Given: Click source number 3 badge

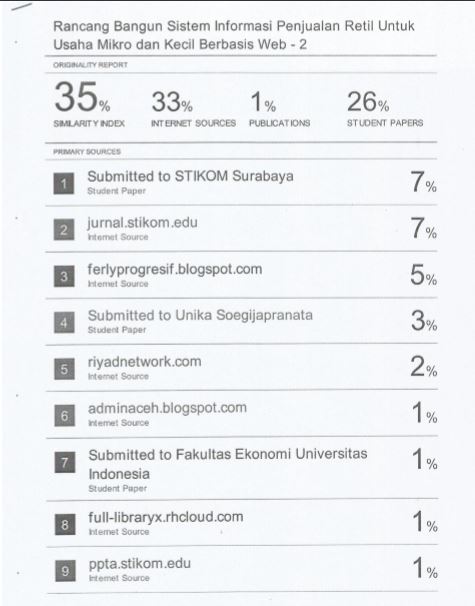Looking at the screenshot, I should tap(64, 276).
